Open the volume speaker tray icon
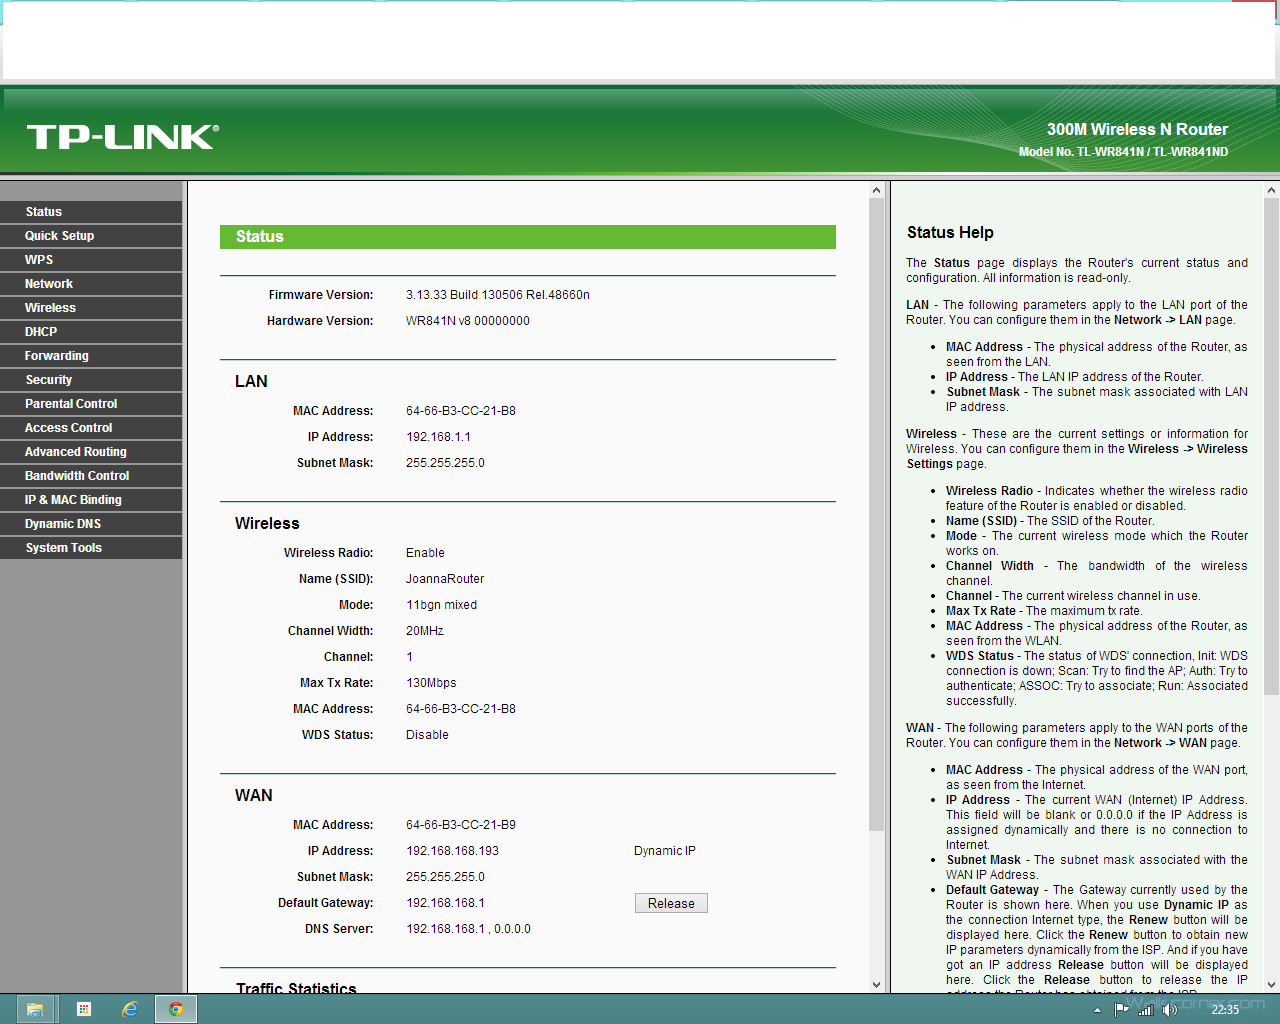 [1169, 1010]
